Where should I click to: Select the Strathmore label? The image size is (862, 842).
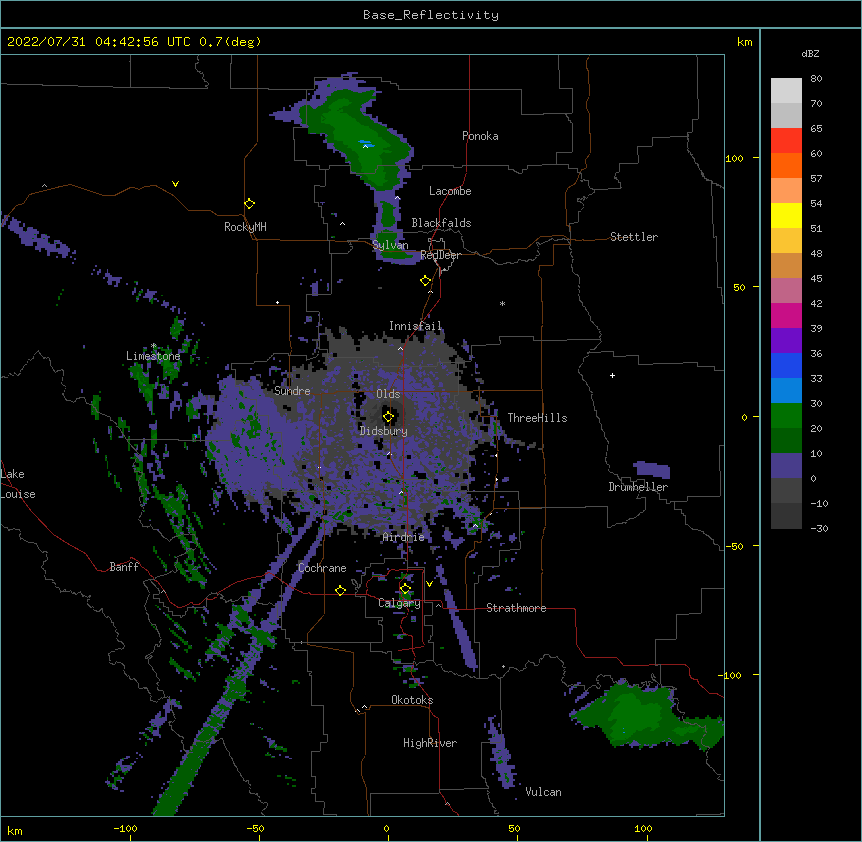pyautogui.click(x=516, y=608)
